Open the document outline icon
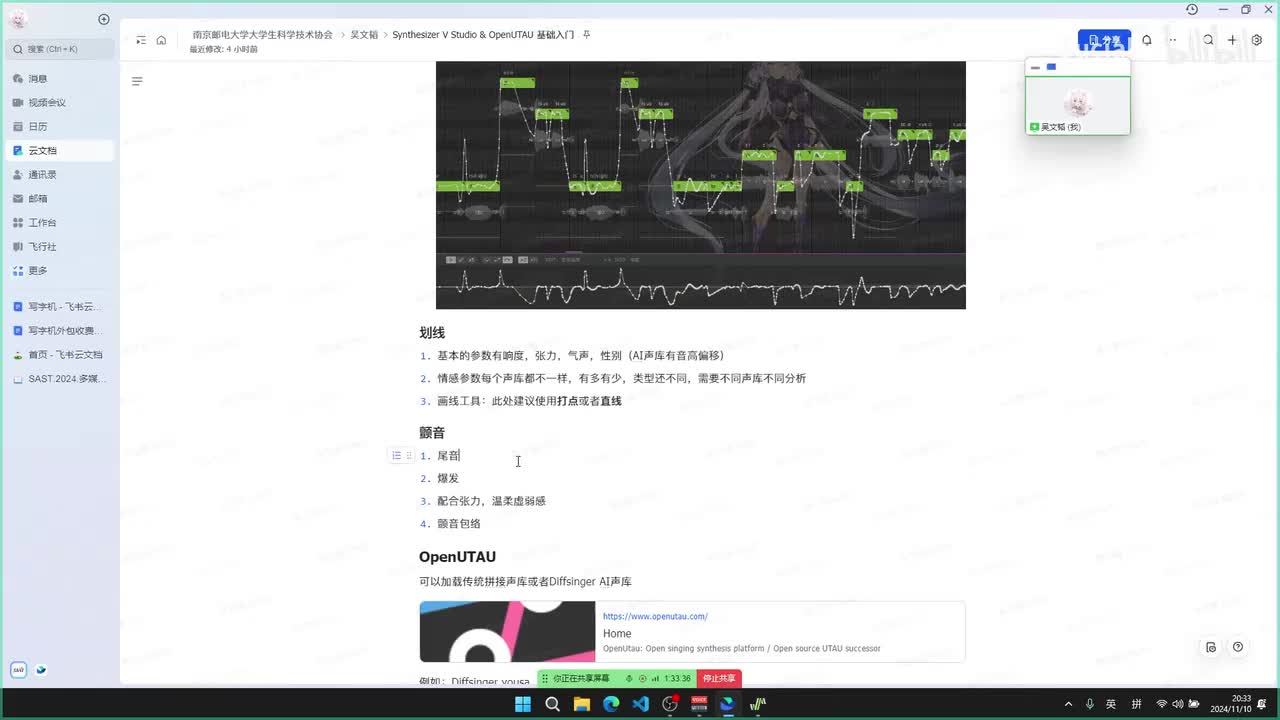The image size is (1280, 720). [x=137, y=81]
